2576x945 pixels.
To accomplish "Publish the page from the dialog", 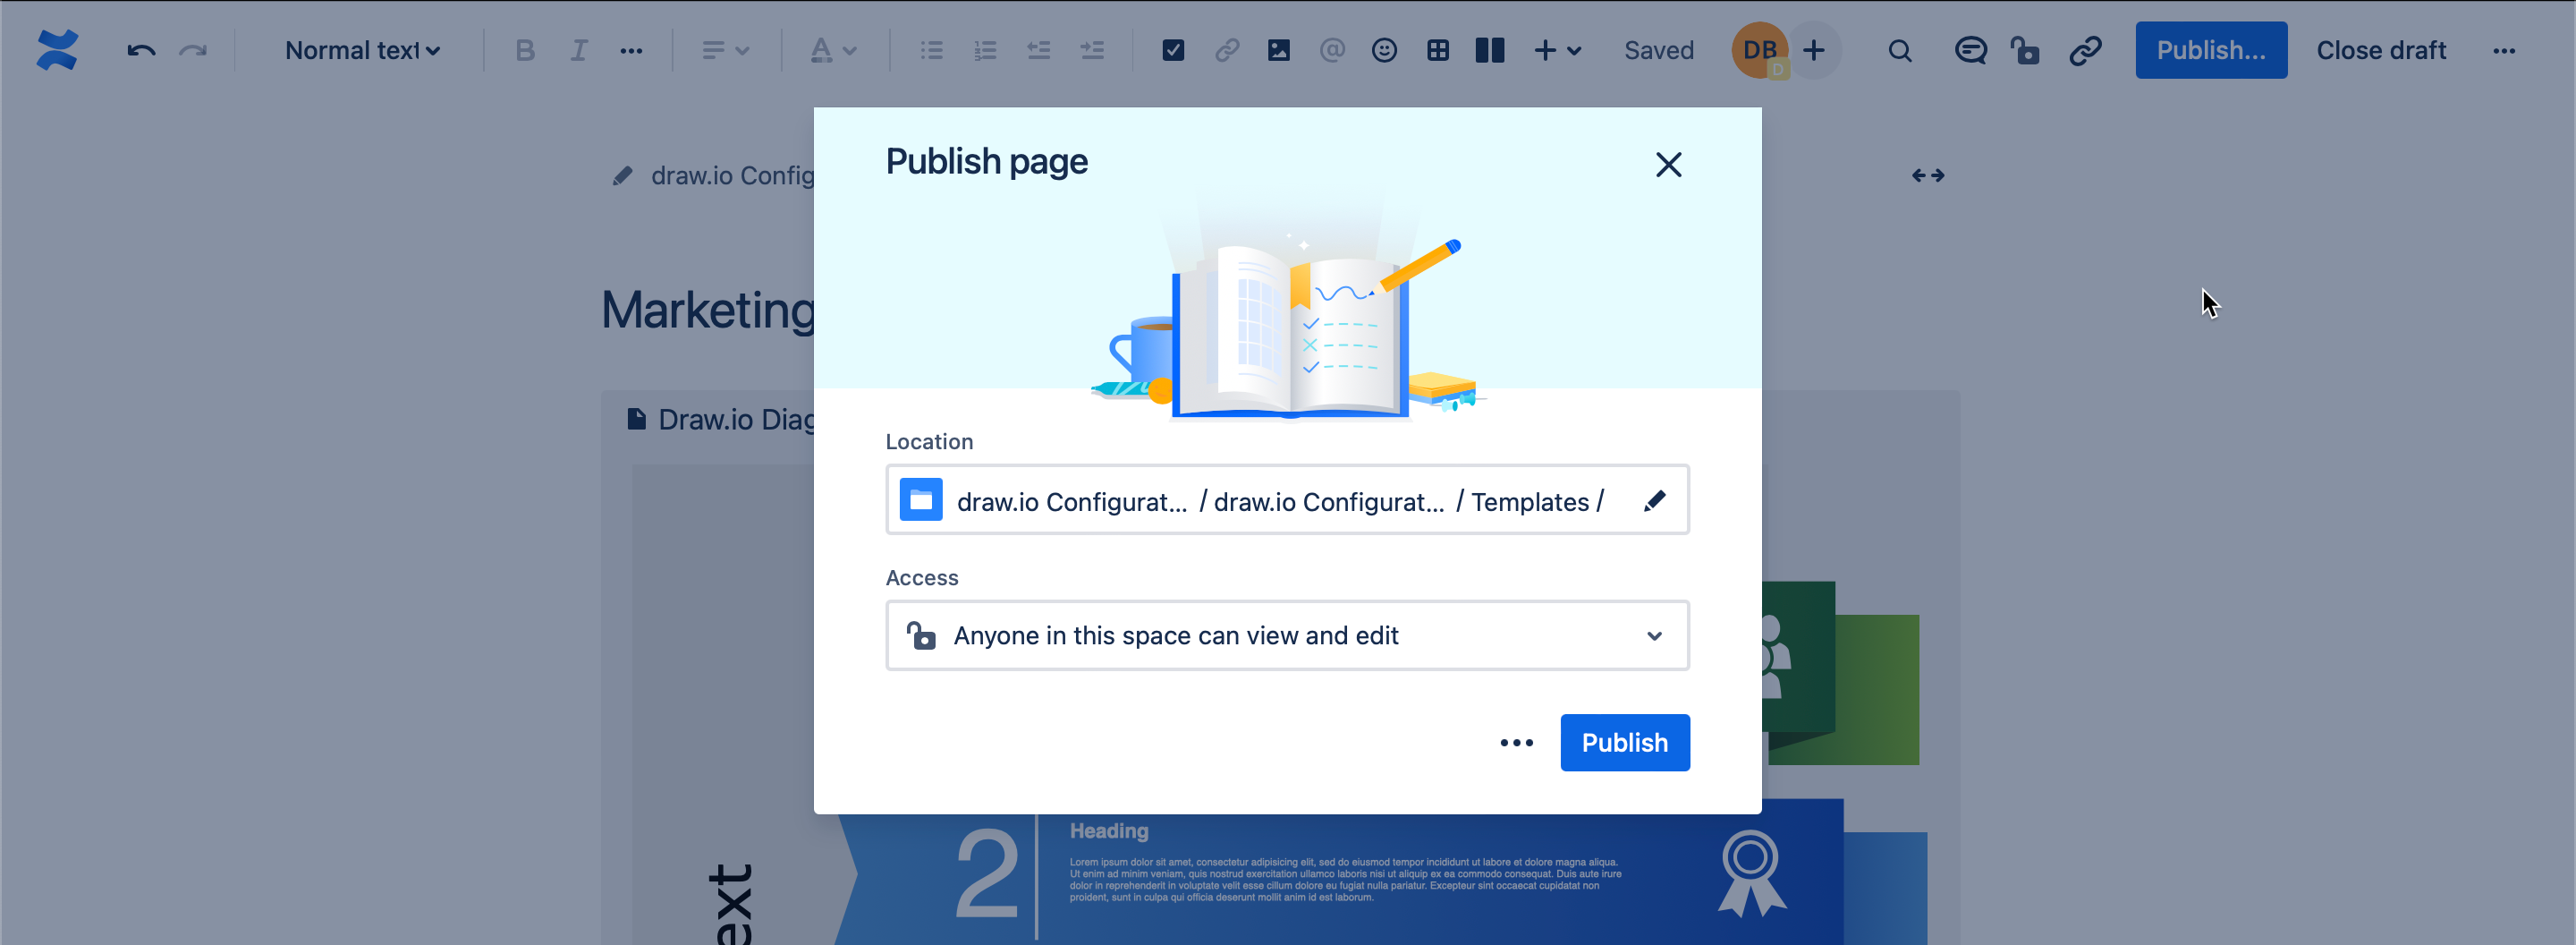I will (1624, 742).
